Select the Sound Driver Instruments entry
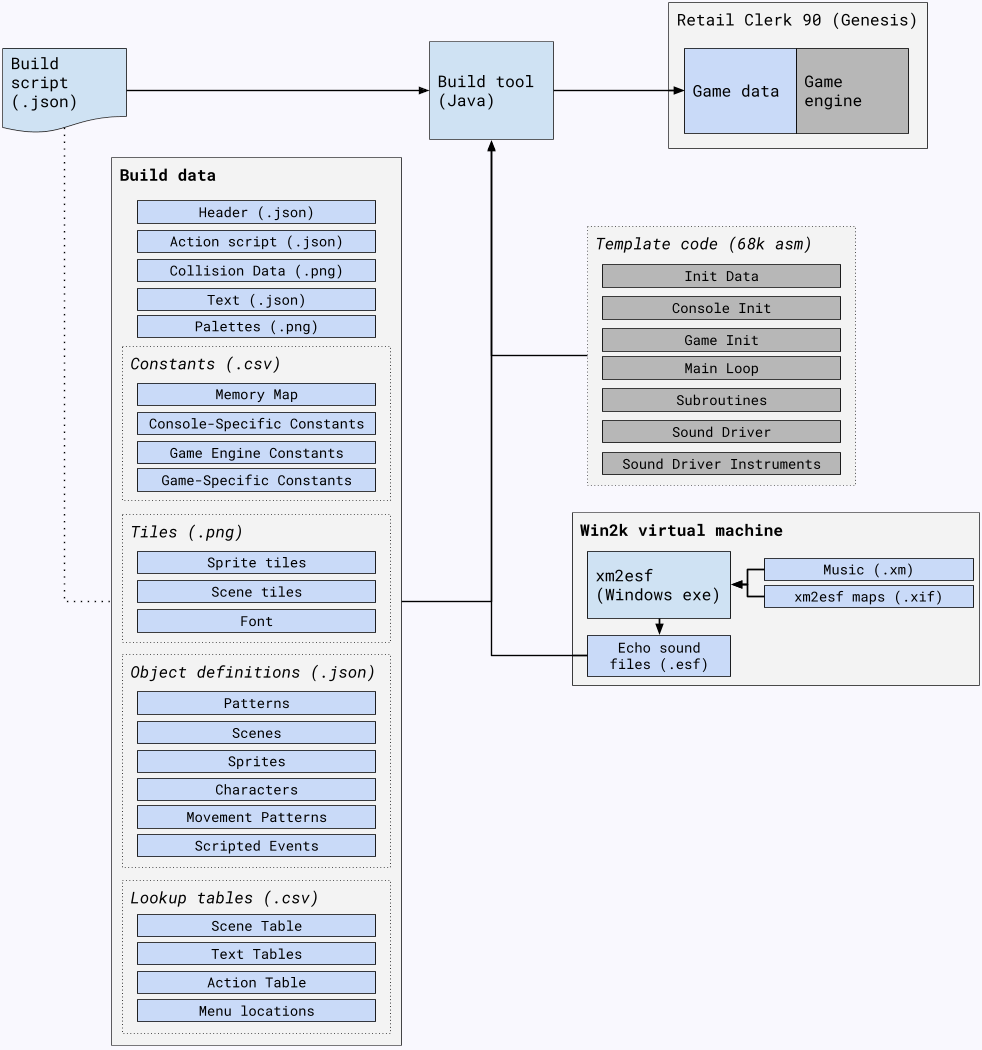Viewport: 982px width, 1050px height. pyautogui.click(x=721, y=463)
